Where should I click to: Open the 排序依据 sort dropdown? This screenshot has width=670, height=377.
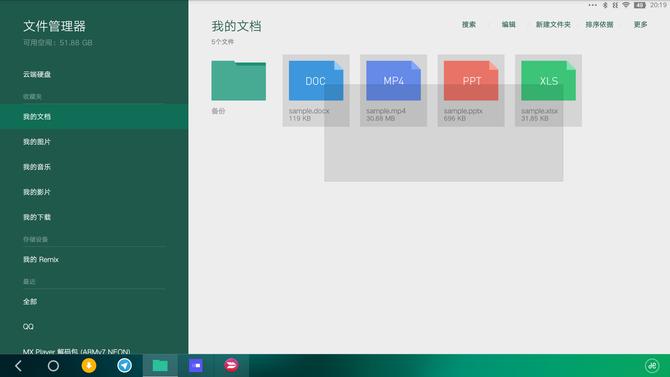click(599, 25)
